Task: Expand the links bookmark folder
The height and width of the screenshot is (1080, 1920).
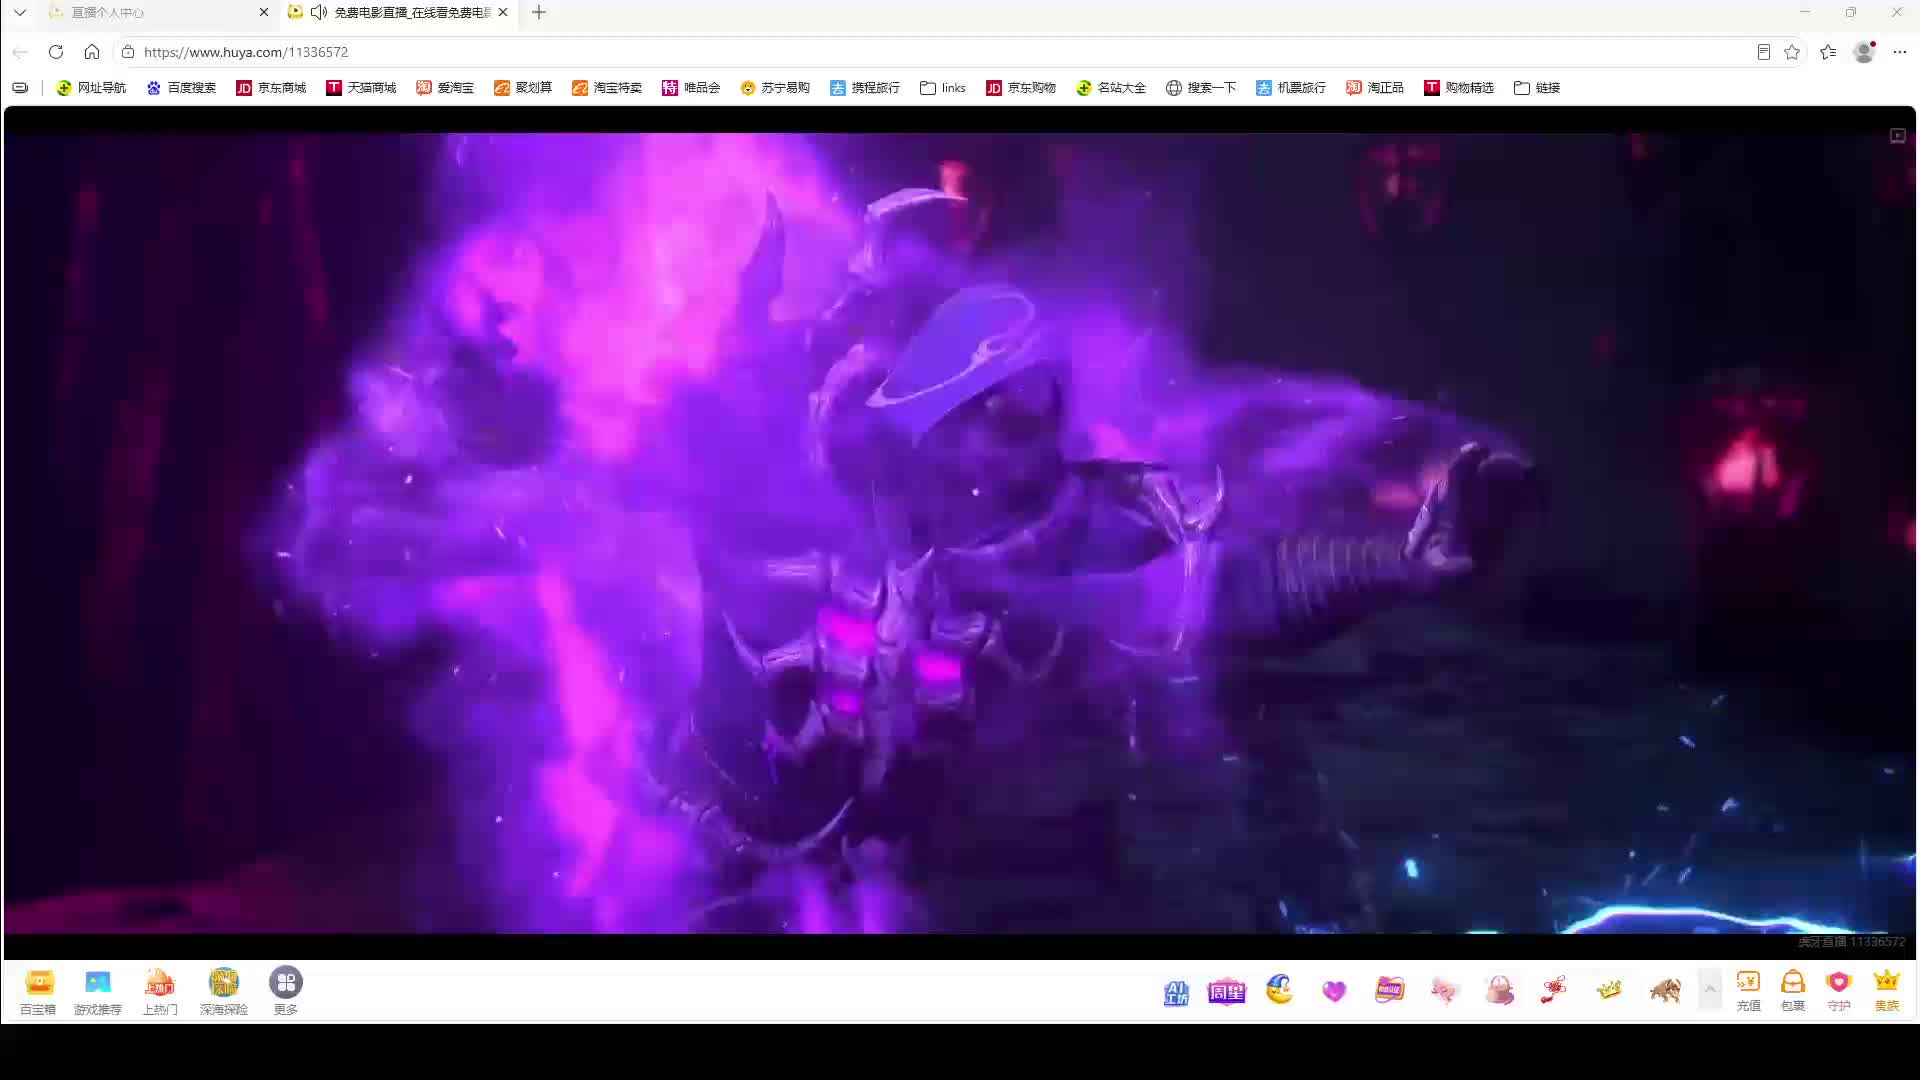Action: click(943, 88)
